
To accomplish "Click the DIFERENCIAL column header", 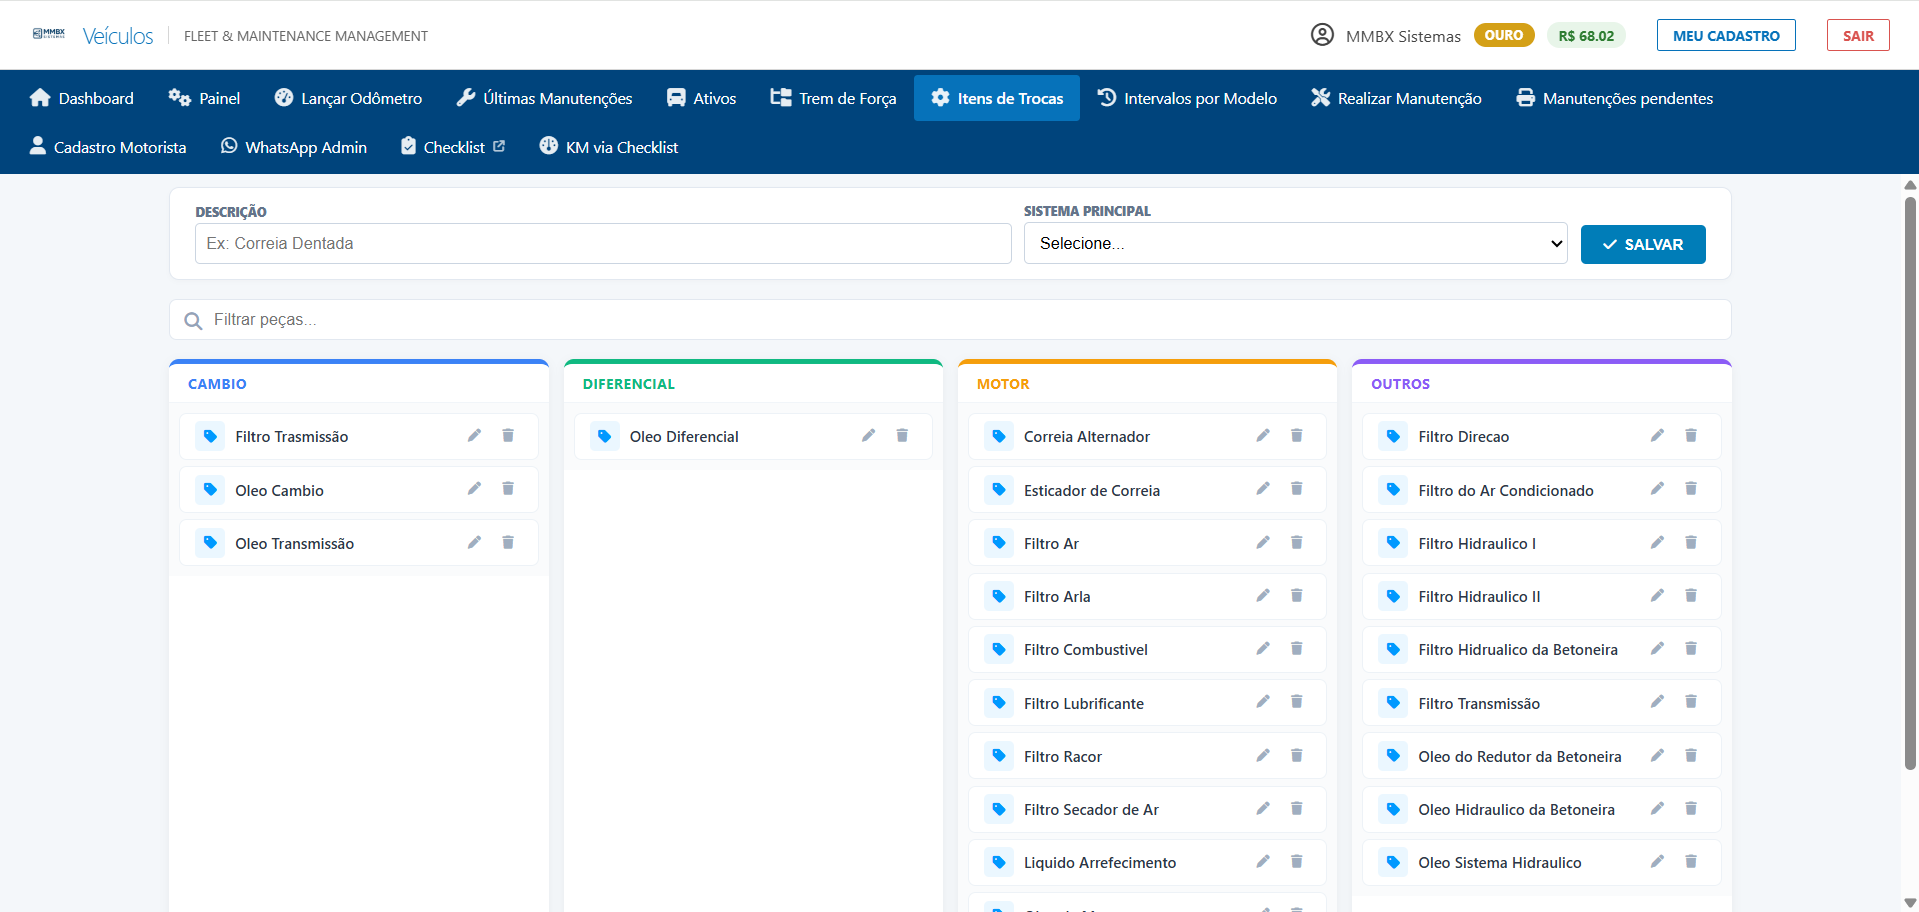I will (x=629, y=384).
